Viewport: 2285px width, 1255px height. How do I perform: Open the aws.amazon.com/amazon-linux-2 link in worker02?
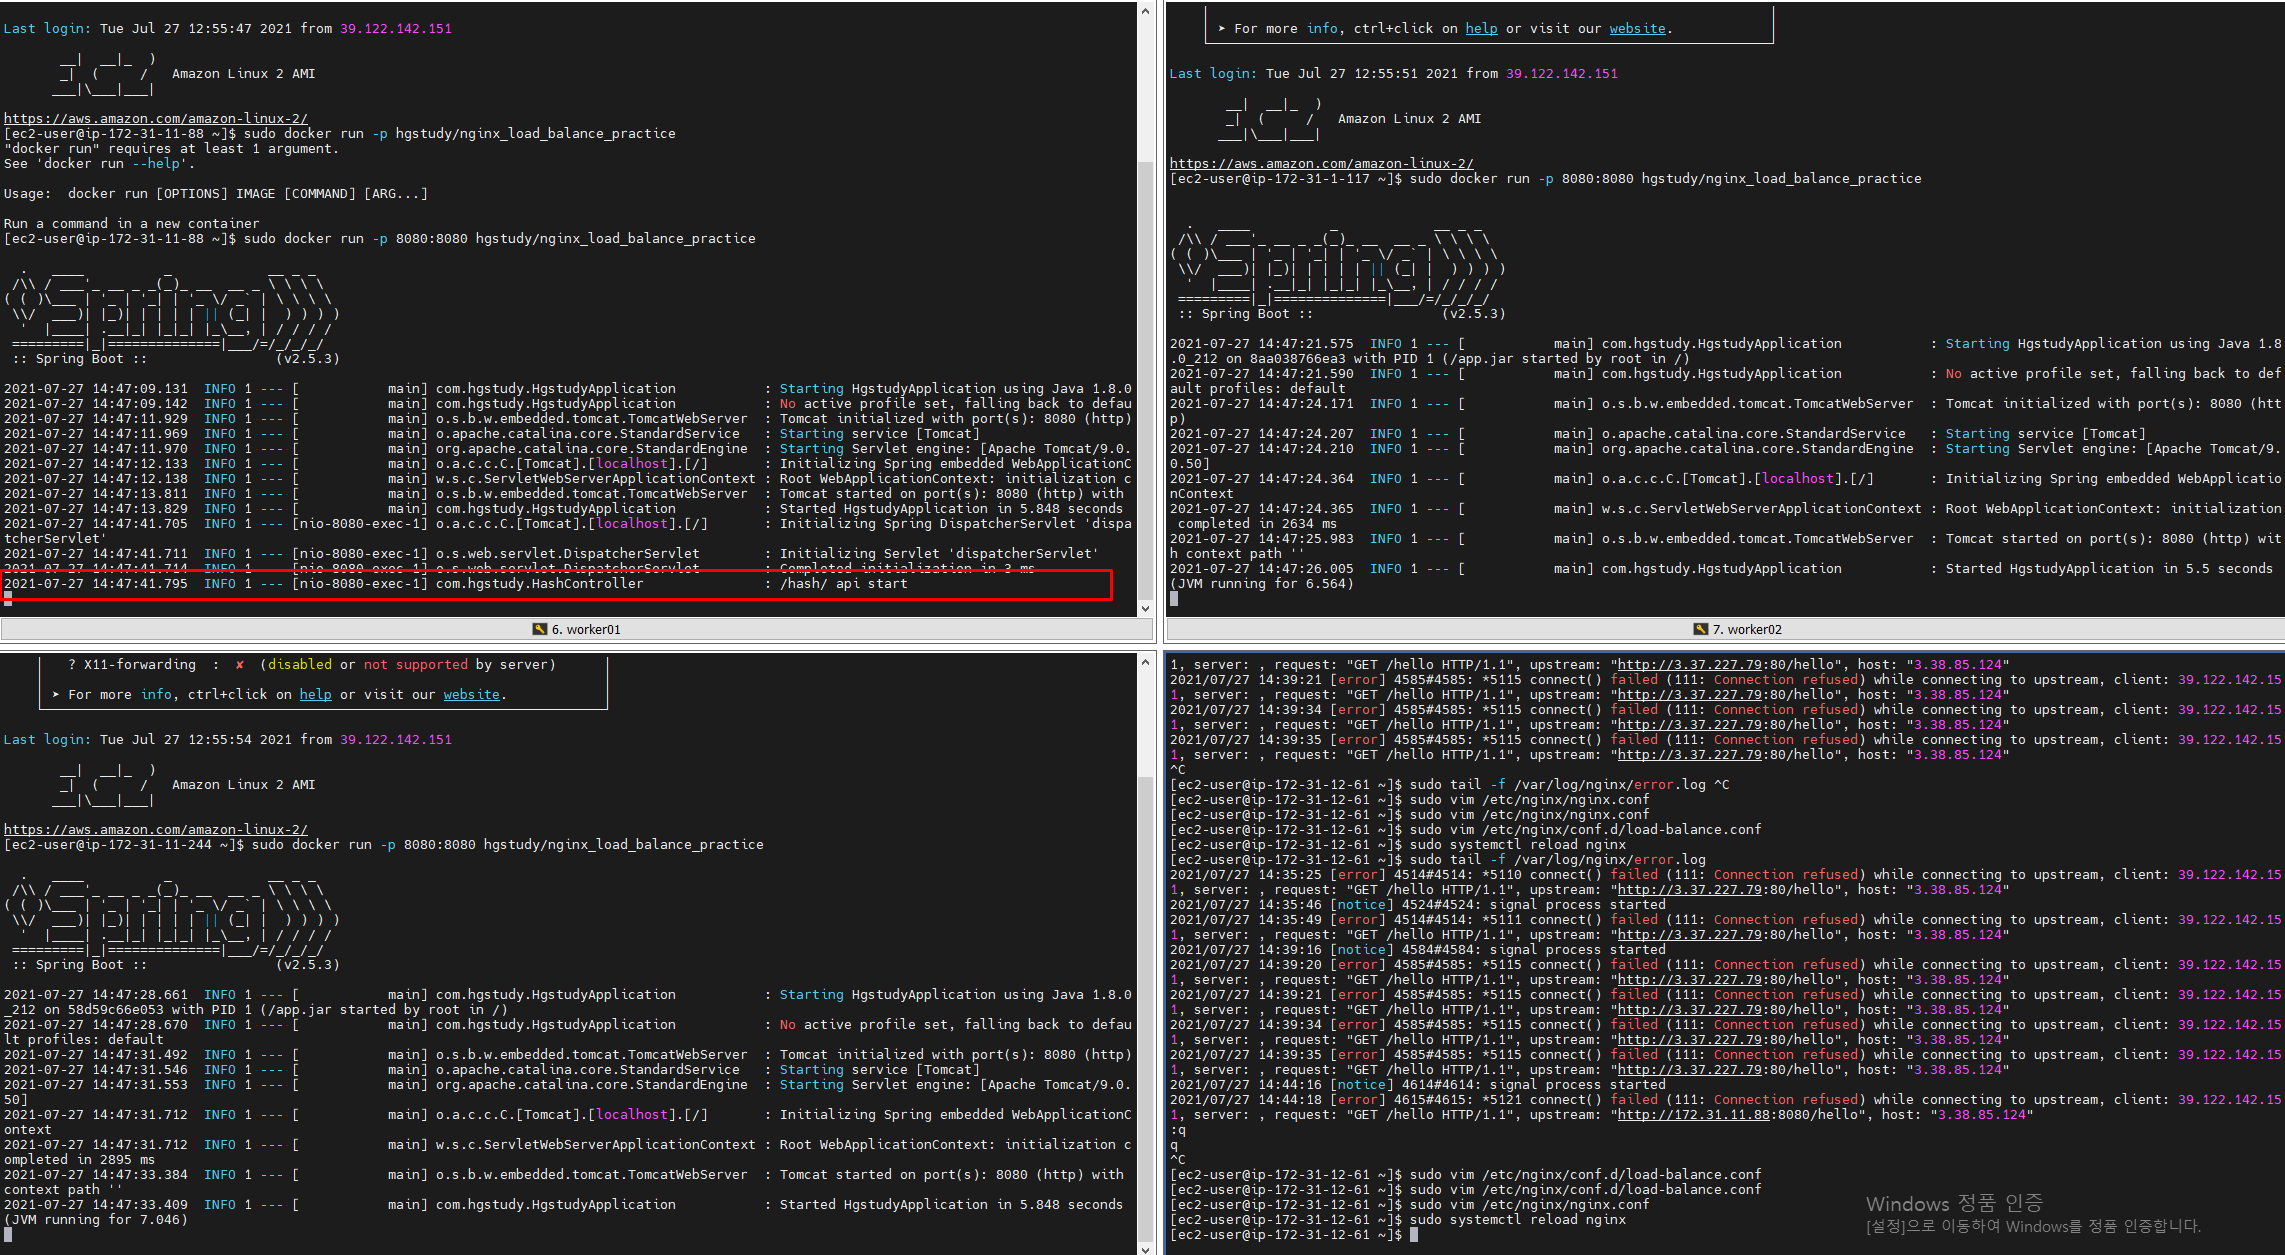pyautogui.click(x=1321, y=163)
